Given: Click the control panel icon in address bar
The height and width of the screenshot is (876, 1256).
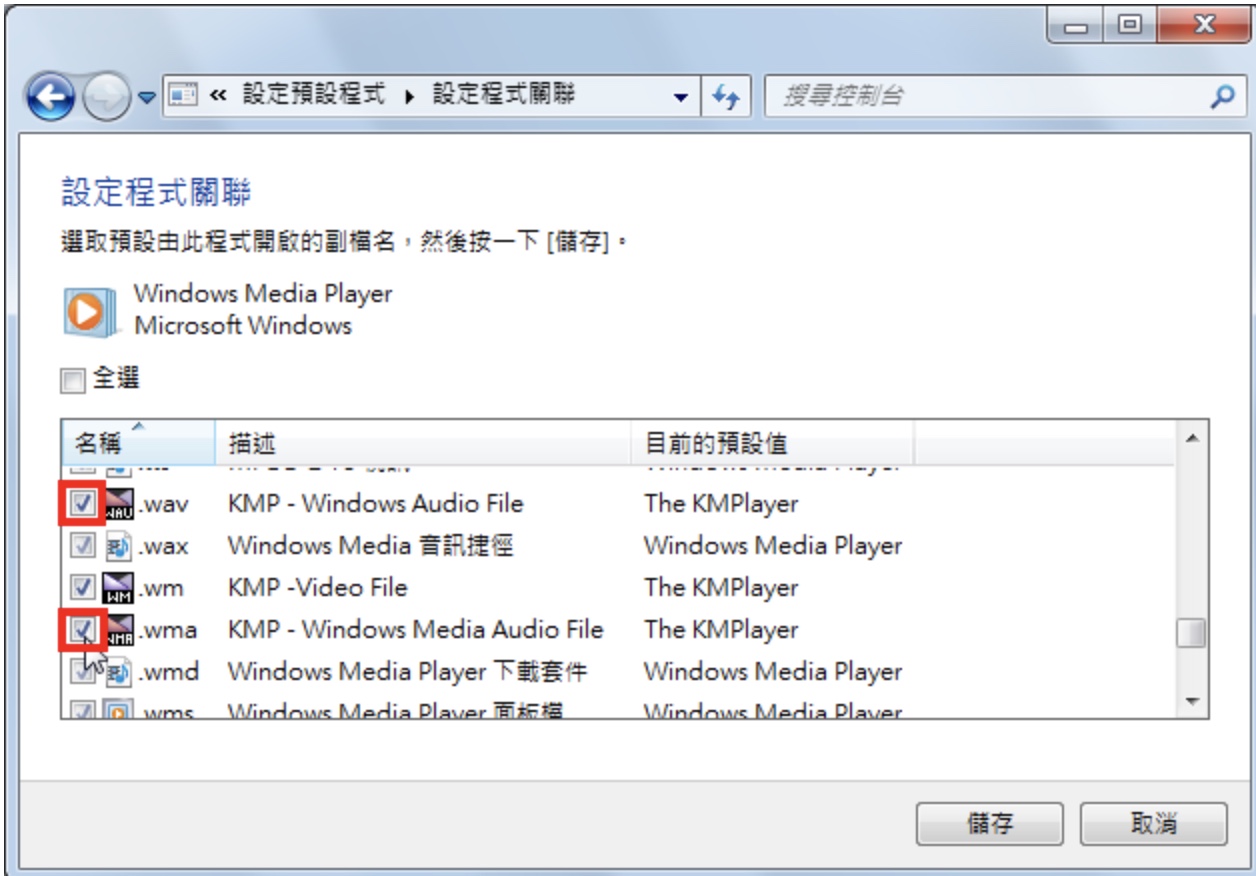Looking at the screenshot, I should (182, 96).
